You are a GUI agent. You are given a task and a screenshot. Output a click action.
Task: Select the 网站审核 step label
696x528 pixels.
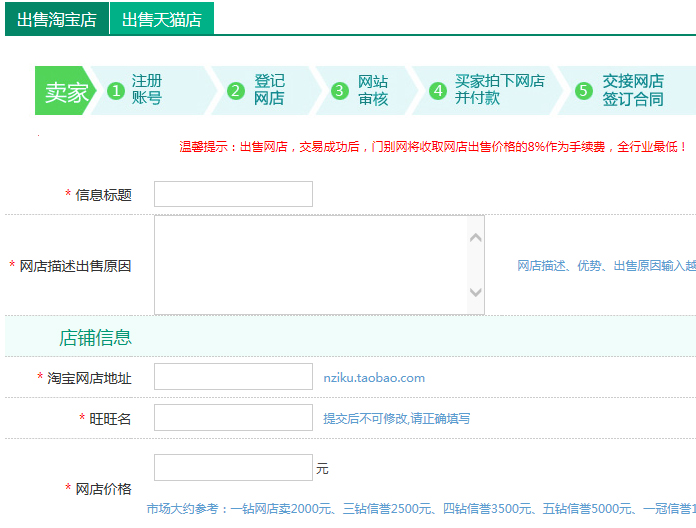[x=373, y=90]
